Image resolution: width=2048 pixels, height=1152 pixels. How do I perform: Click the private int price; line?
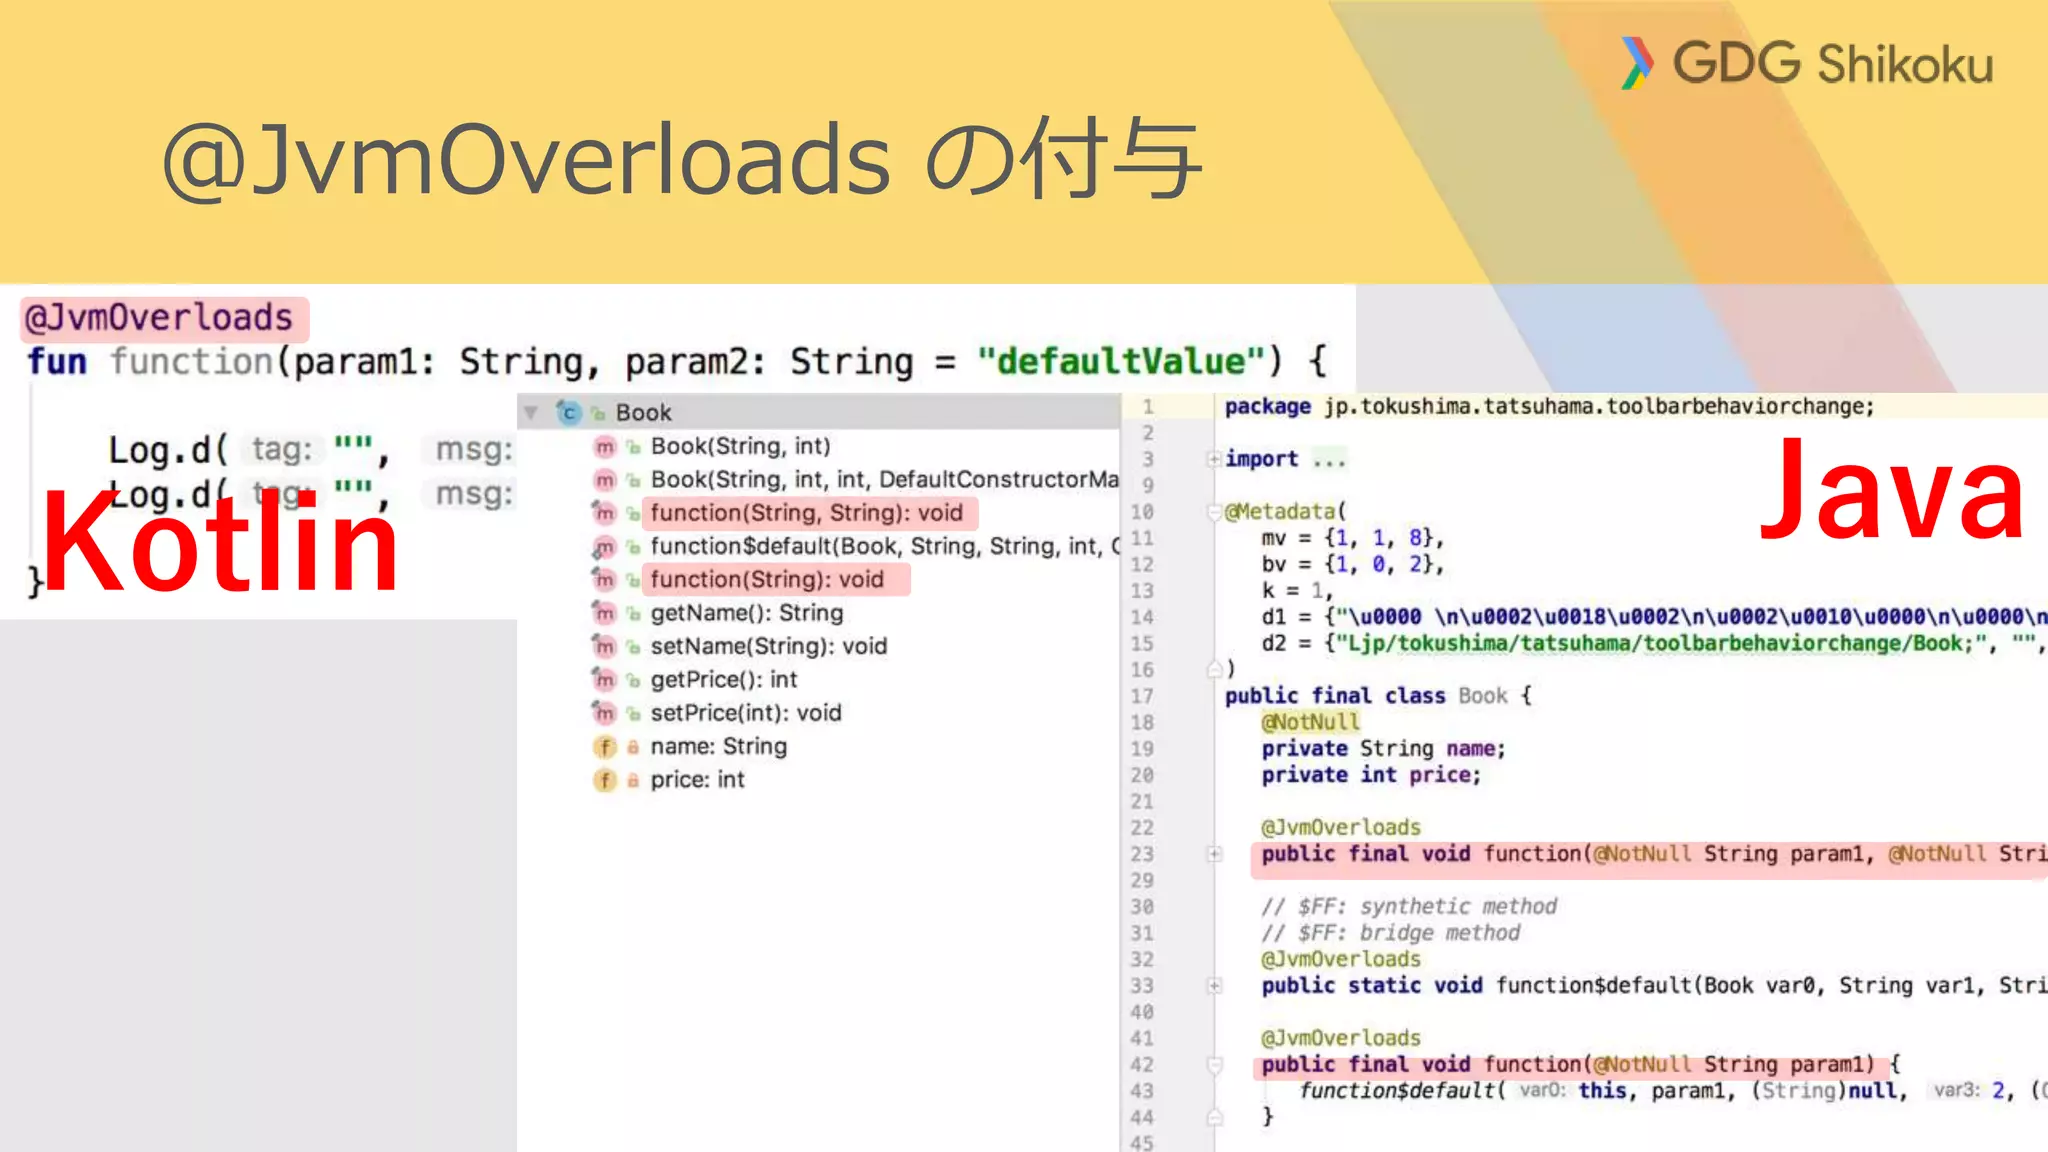1371,775
